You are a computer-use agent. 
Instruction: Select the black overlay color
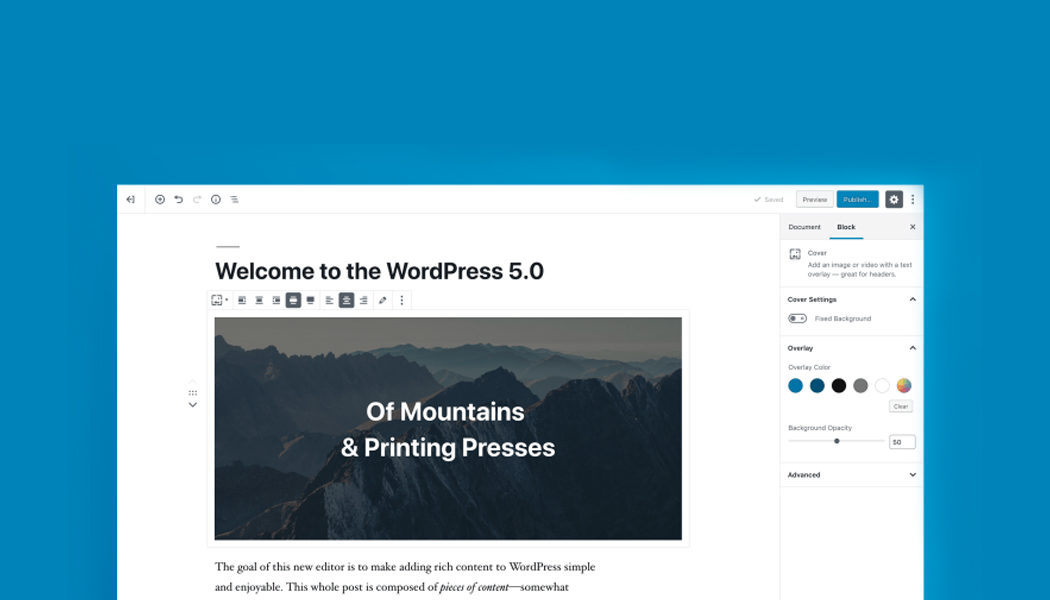pyautogui.click(x=838, y=386)
